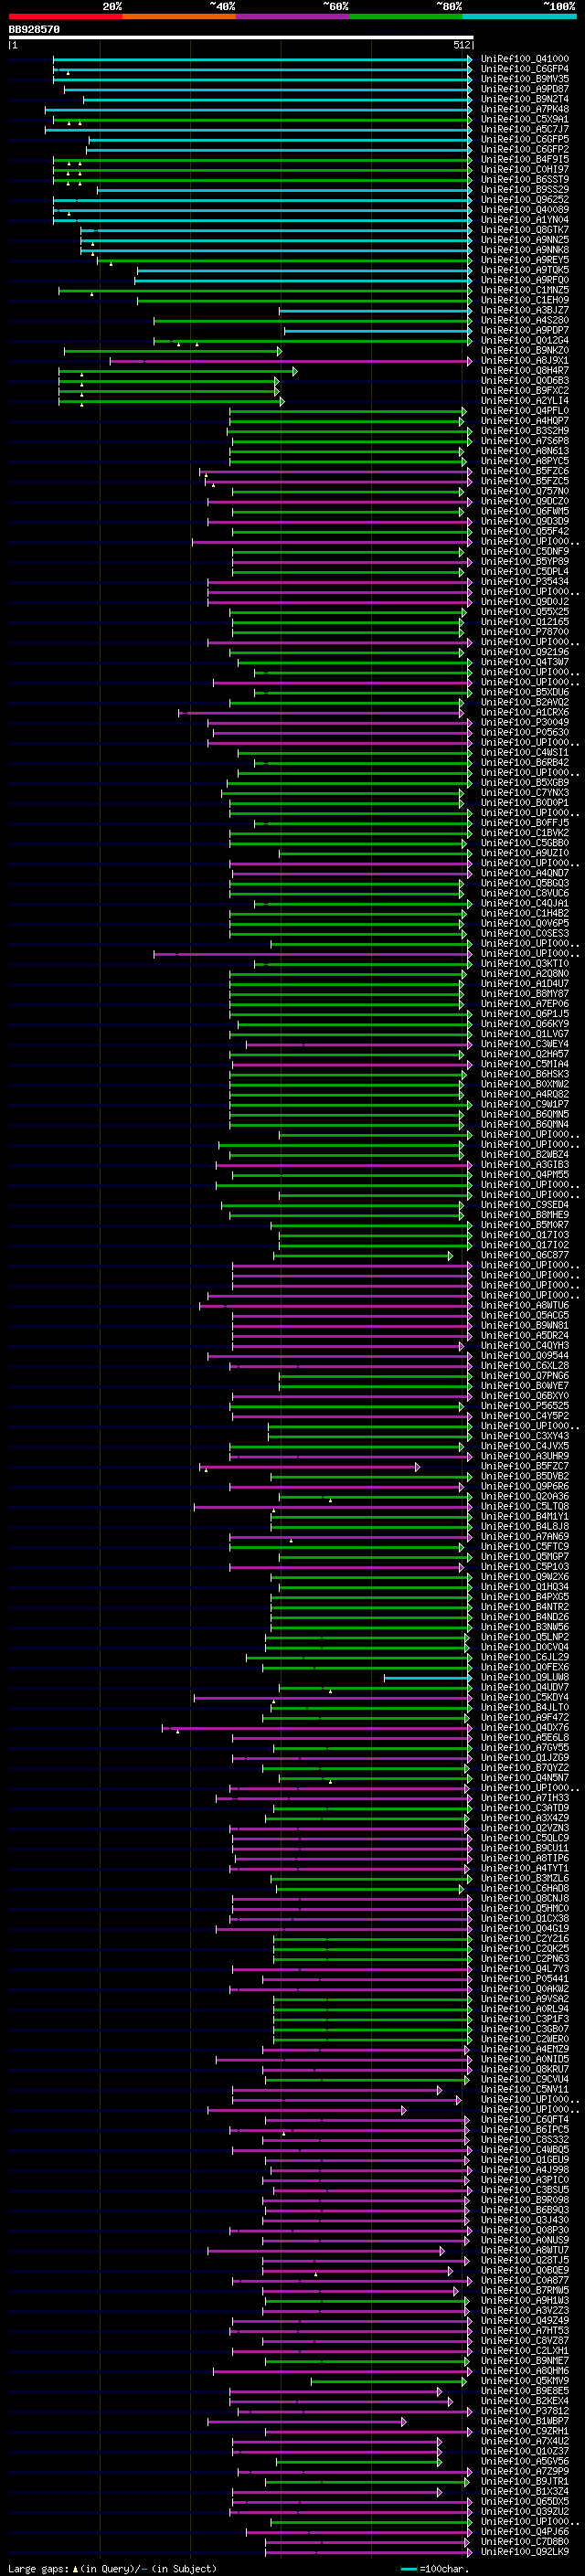
Task: Select the UniRef100_A9REY5 label
Action: (525, 260)
